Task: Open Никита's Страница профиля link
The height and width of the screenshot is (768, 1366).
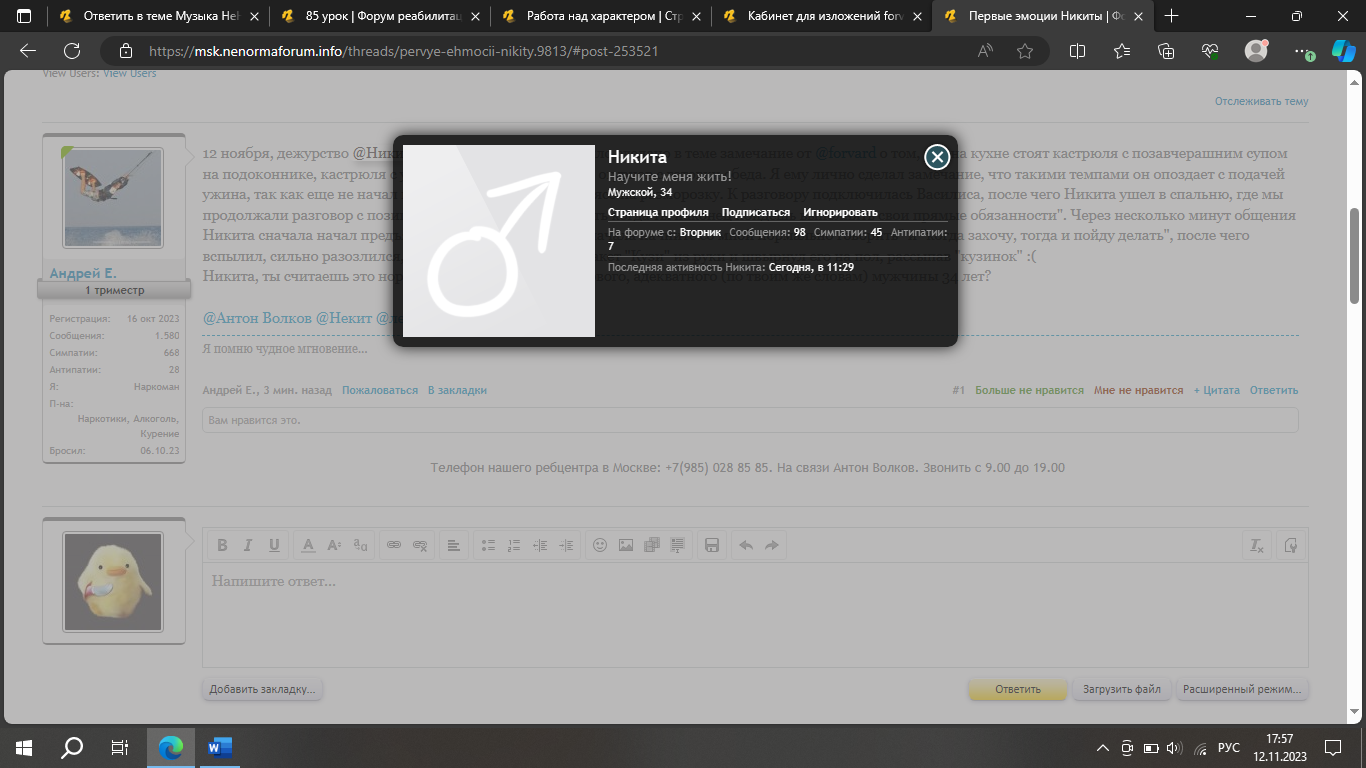Action: click(x=658, y=212)
